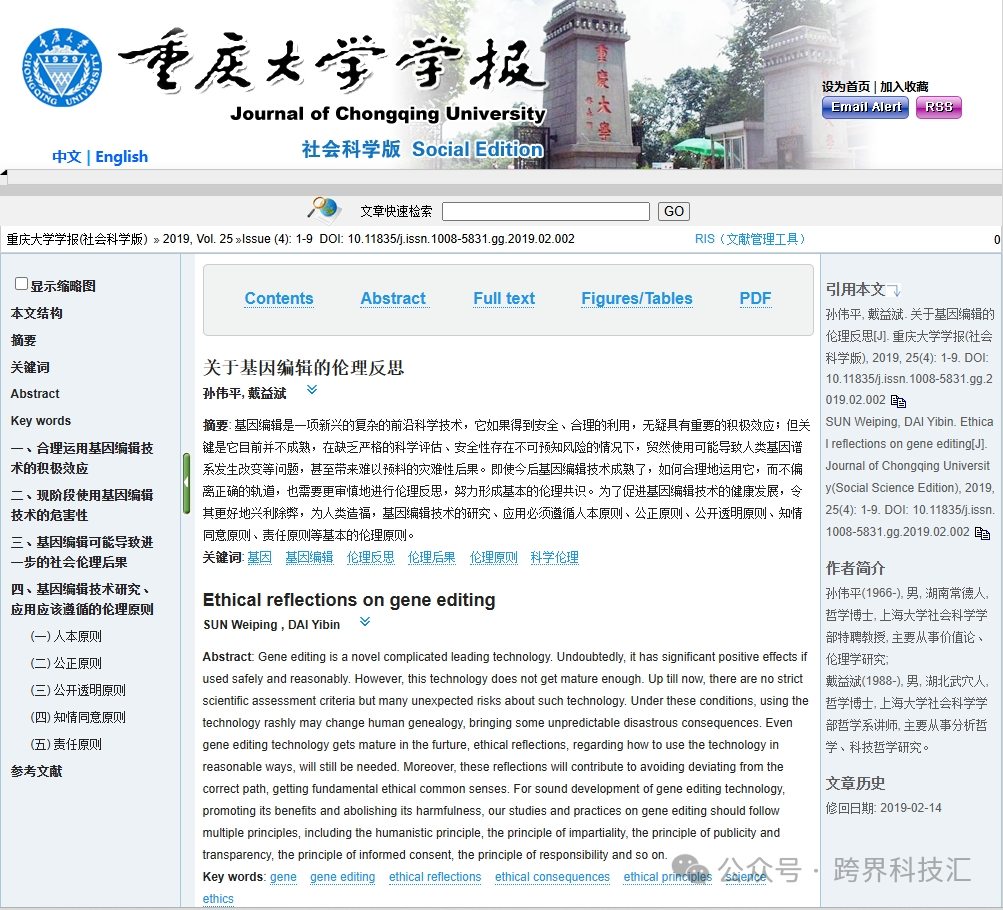
Task: Open subsection (二) 公正原则
Action: pyautogui.click(x=66, y=663)
